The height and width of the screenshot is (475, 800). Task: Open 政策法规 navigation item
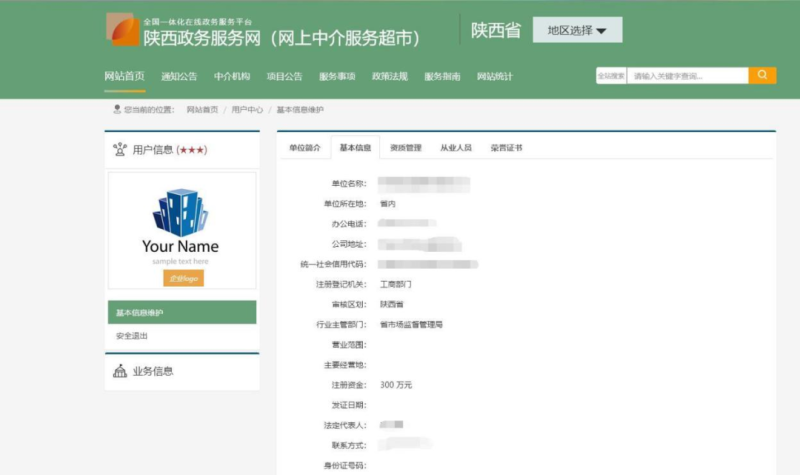389,76
